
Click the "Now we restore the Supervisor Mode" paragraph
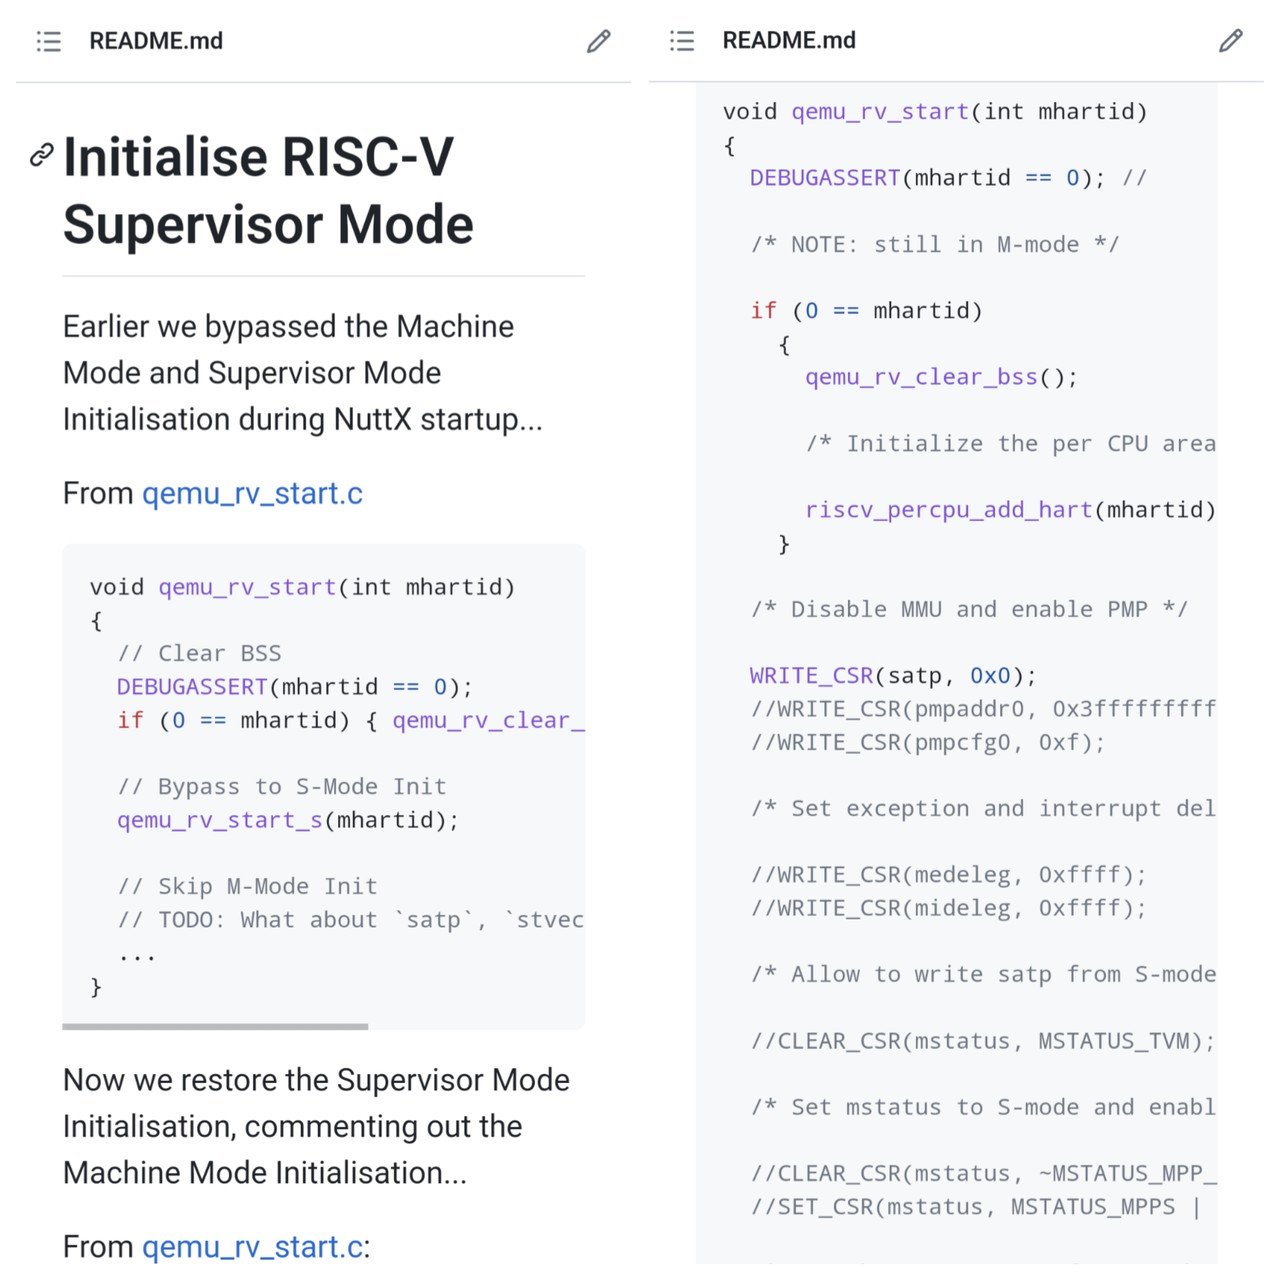pyautogui.click(x=316, y=1126)
